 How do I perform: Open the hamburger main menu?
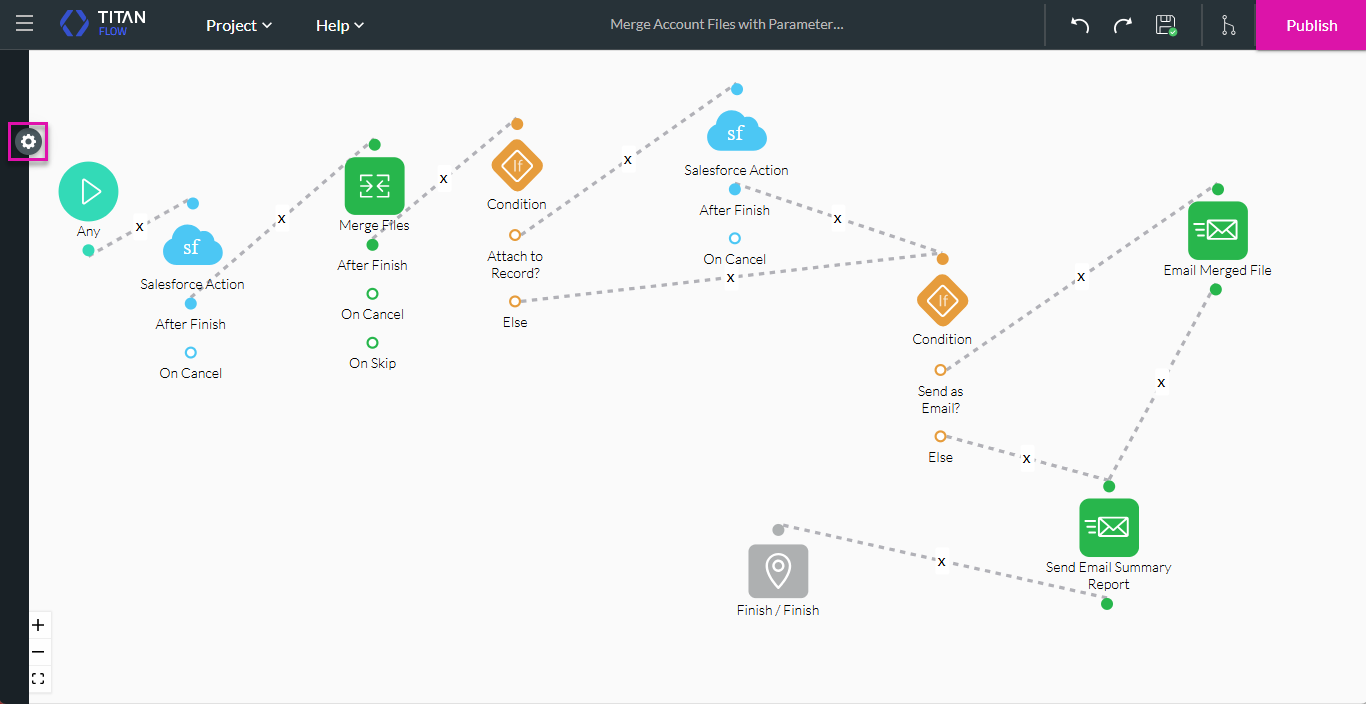24,24
